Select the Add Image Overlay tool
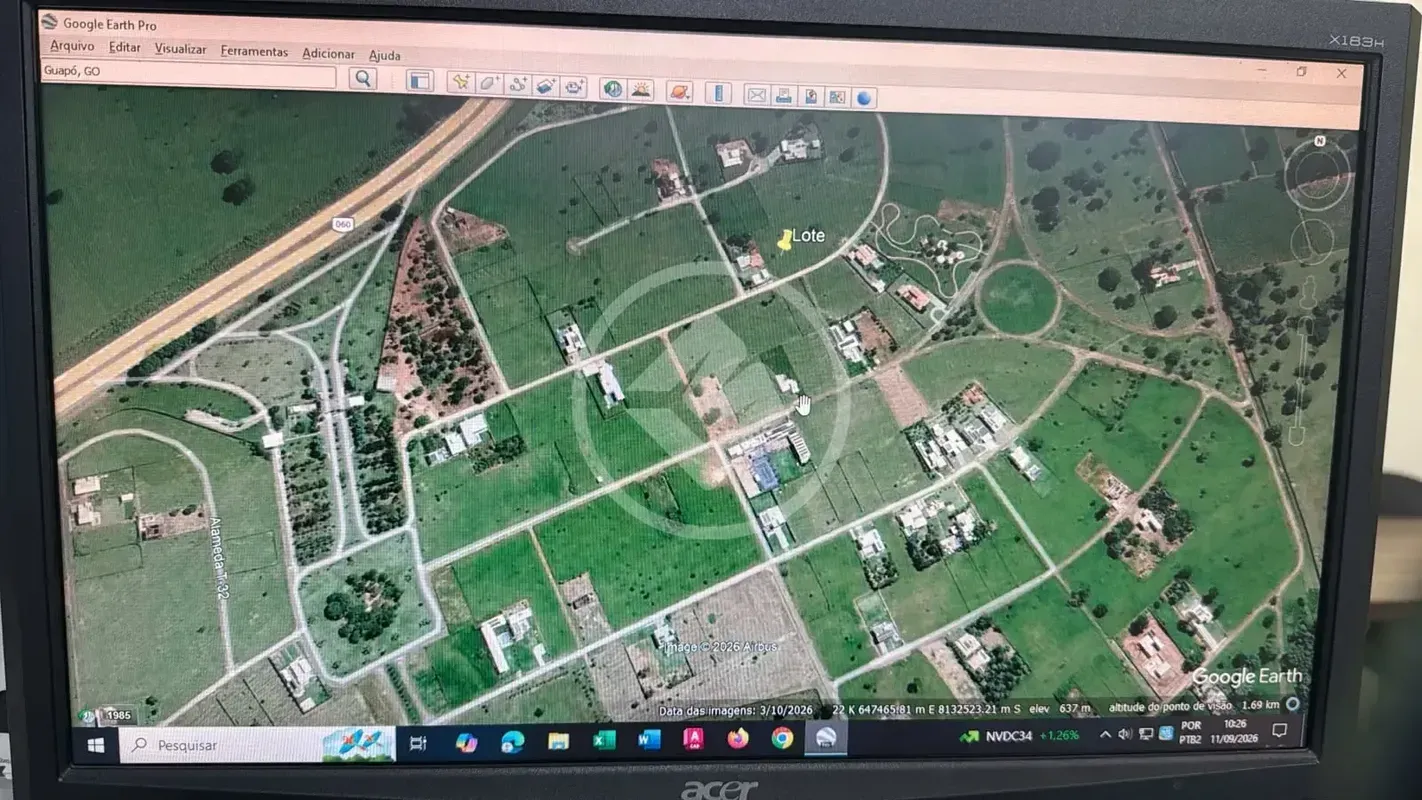 tap(545, 86)
